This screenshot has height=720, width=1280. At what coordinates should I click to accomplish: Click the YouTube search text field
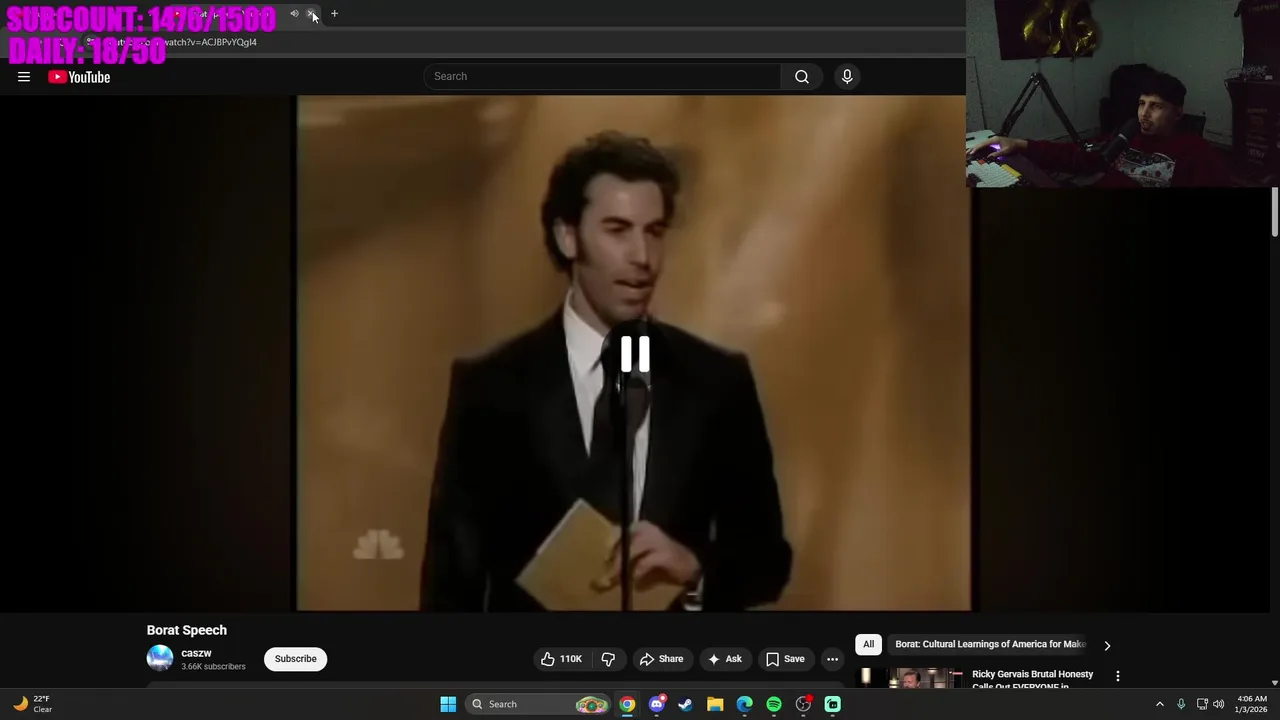coord(602,76)
